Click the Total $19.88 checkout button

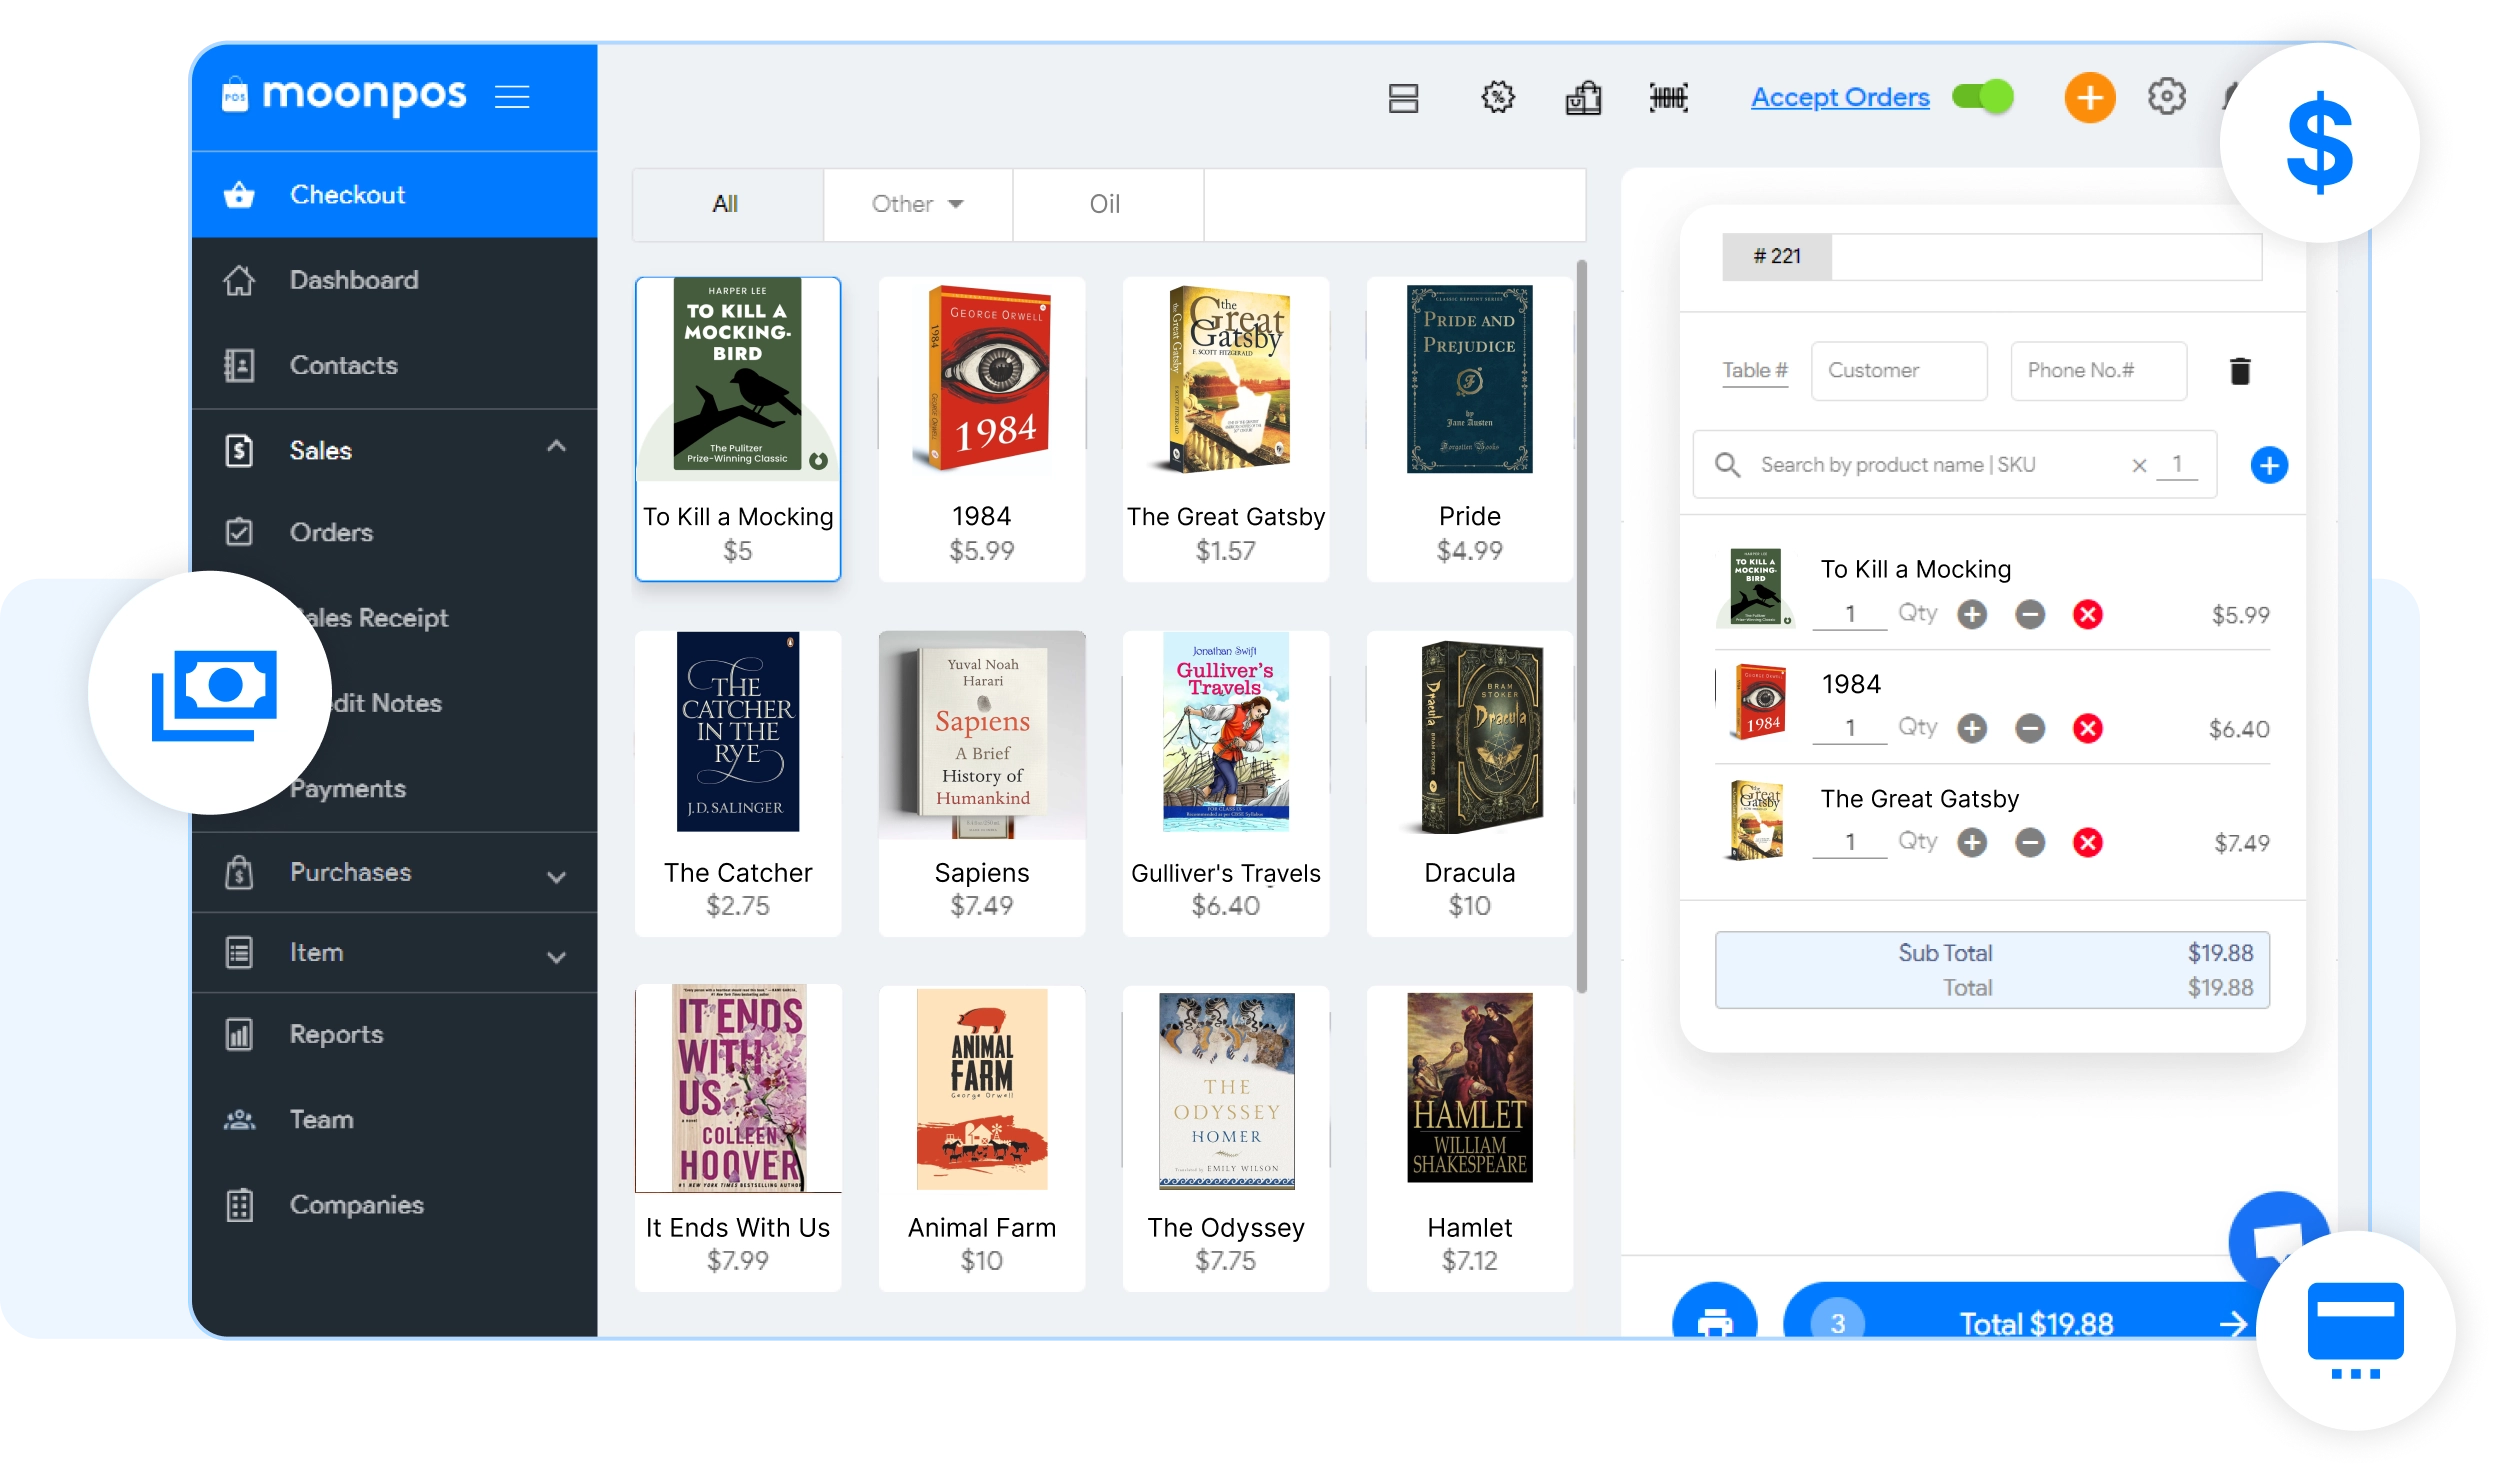click(2035, 1322)
